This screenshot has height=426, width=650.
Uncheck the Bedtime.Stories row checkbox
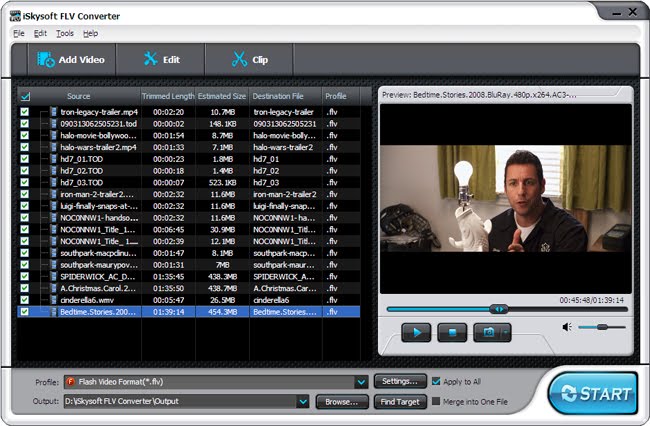point(24,312)
